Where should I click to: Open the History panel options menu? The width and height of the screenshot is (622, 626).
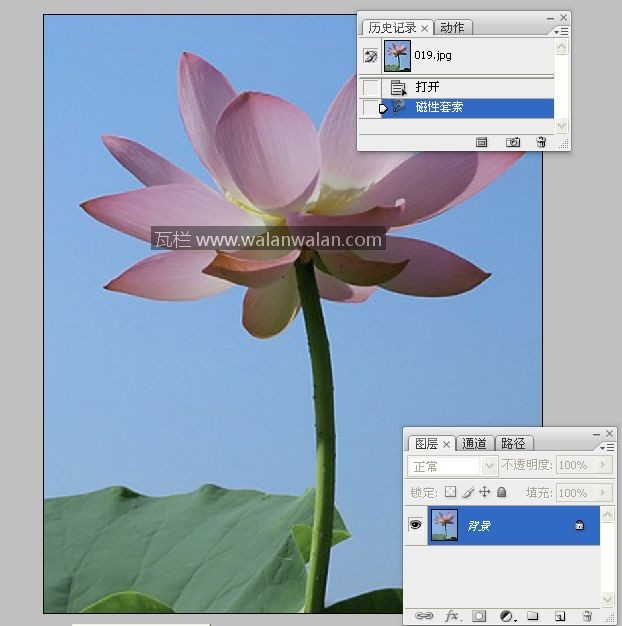tap(563, 32)
